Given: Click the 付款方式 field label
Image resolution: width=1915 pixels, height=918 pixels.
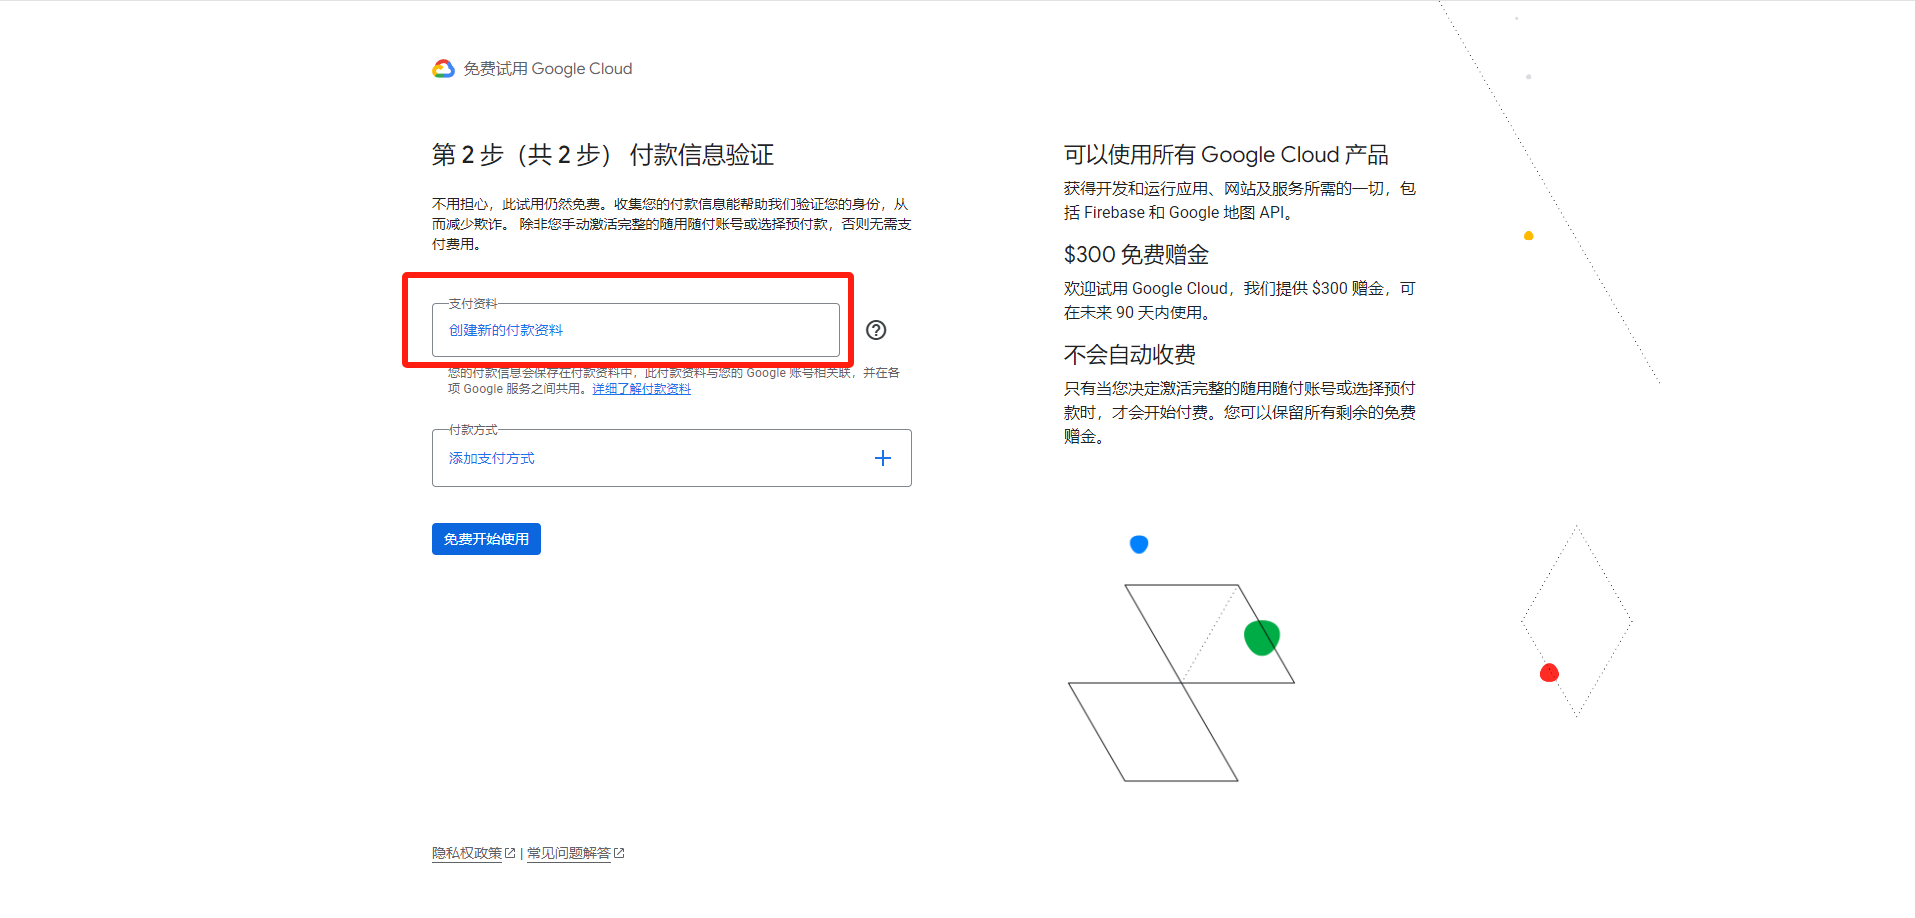Looking at the screenshot, I should 473,430.
